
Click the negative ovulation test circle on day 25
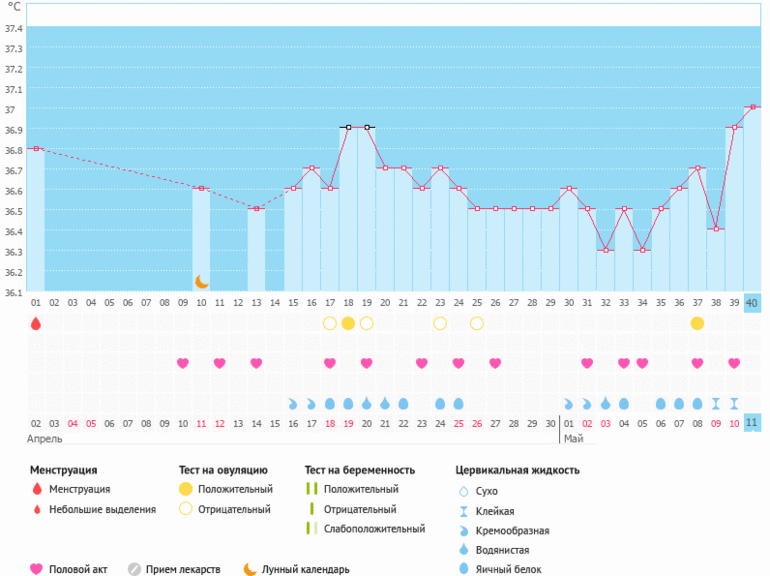coord(477,323)
